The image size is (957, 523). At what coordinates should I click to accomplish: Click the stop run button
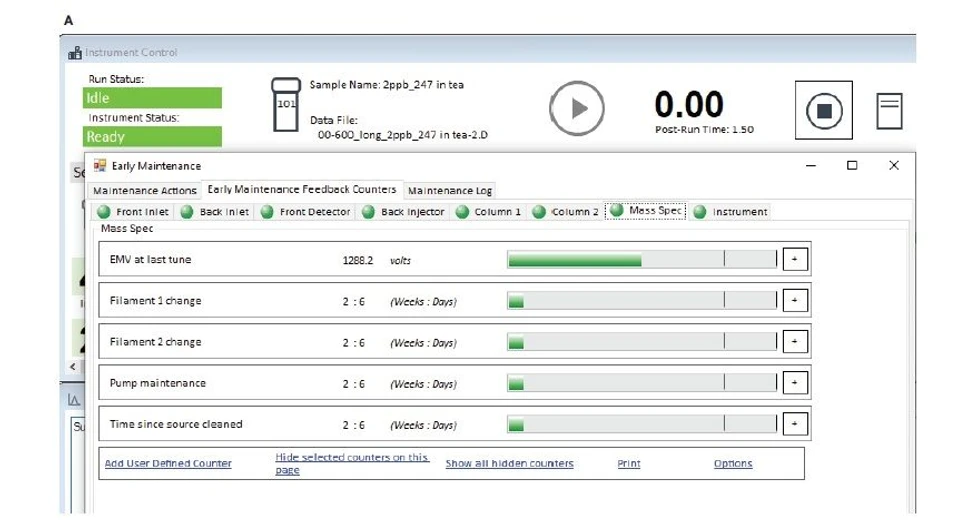pyautogui.click(x=823, y=110)
